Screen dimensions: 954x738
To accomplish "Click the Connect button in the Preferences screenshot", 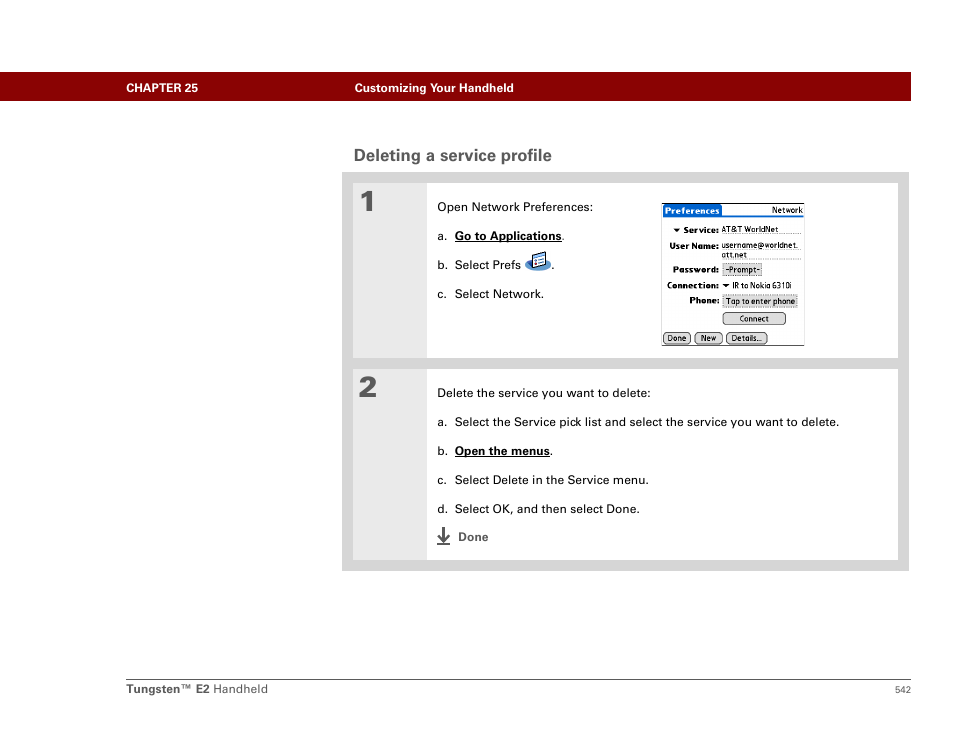I will click(x=754, y=319).
